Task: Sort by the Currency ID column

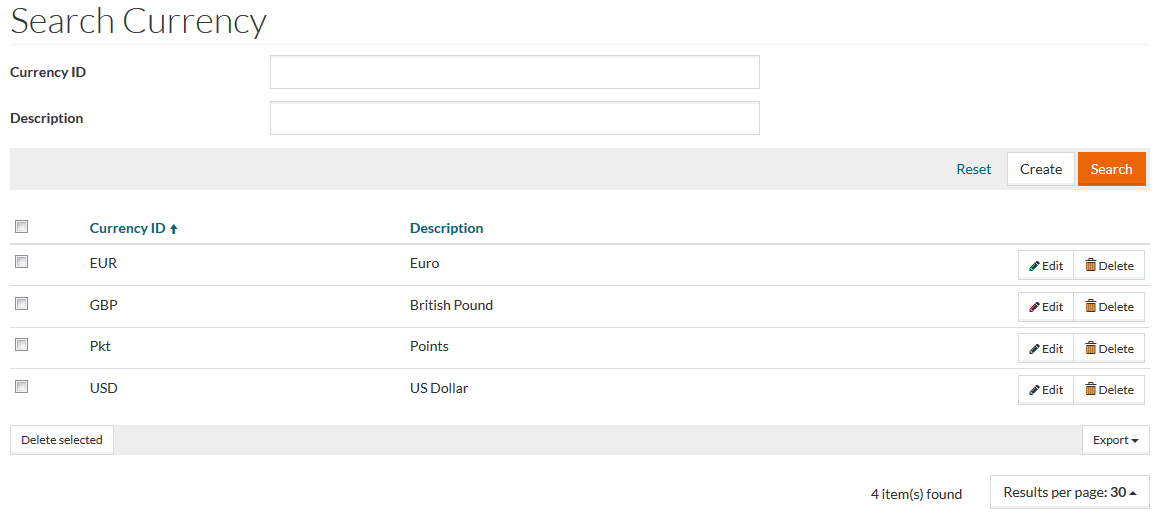Action: tap(128, 228)
